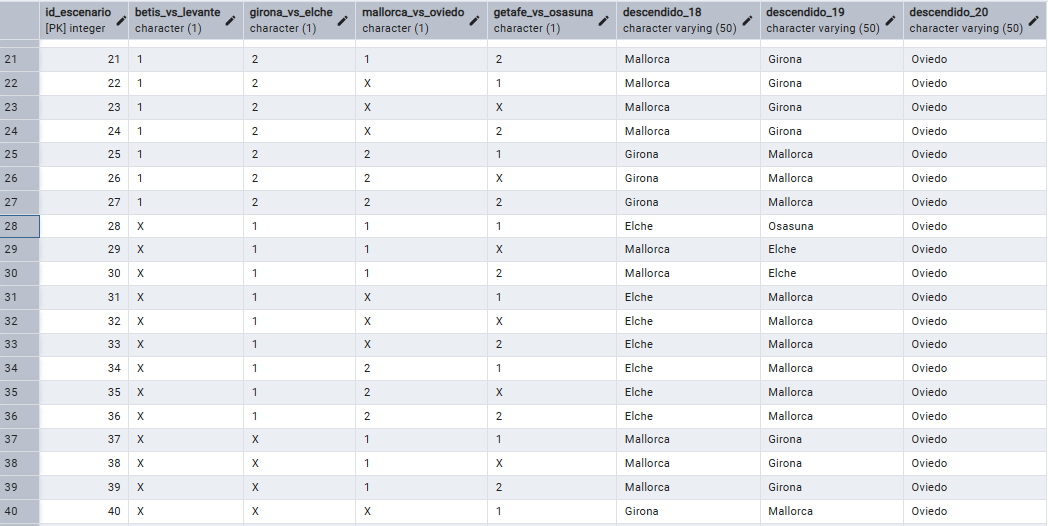Click getafe_vs_osasuna X cell in row 26
1048x526 pixels.
(x=552, y=178)
